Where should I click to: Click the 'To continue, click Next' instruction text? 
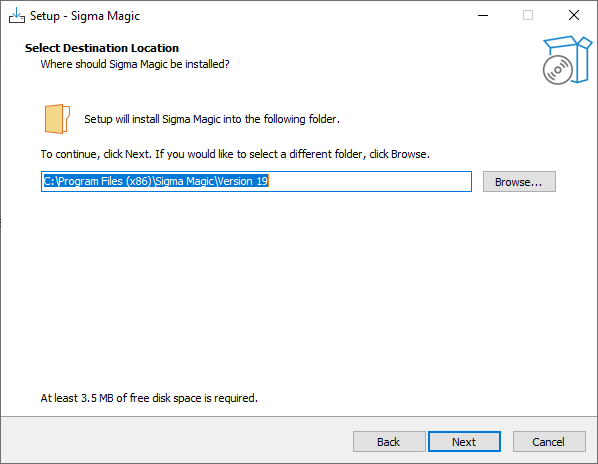pyautogui.click(x=235, y=154)
